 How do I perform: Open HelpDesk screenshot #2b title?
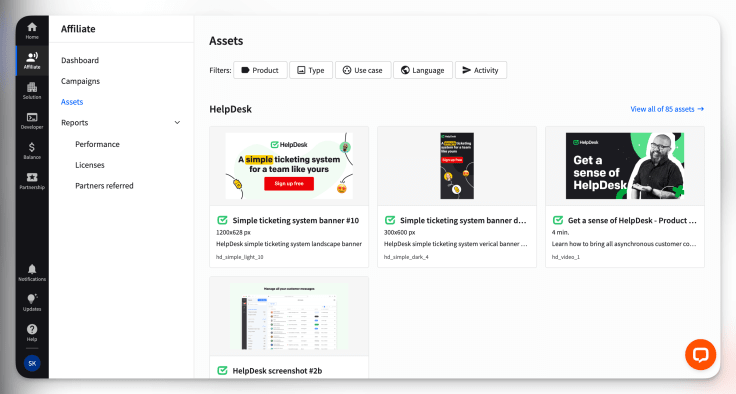click(x=277, y=371)
